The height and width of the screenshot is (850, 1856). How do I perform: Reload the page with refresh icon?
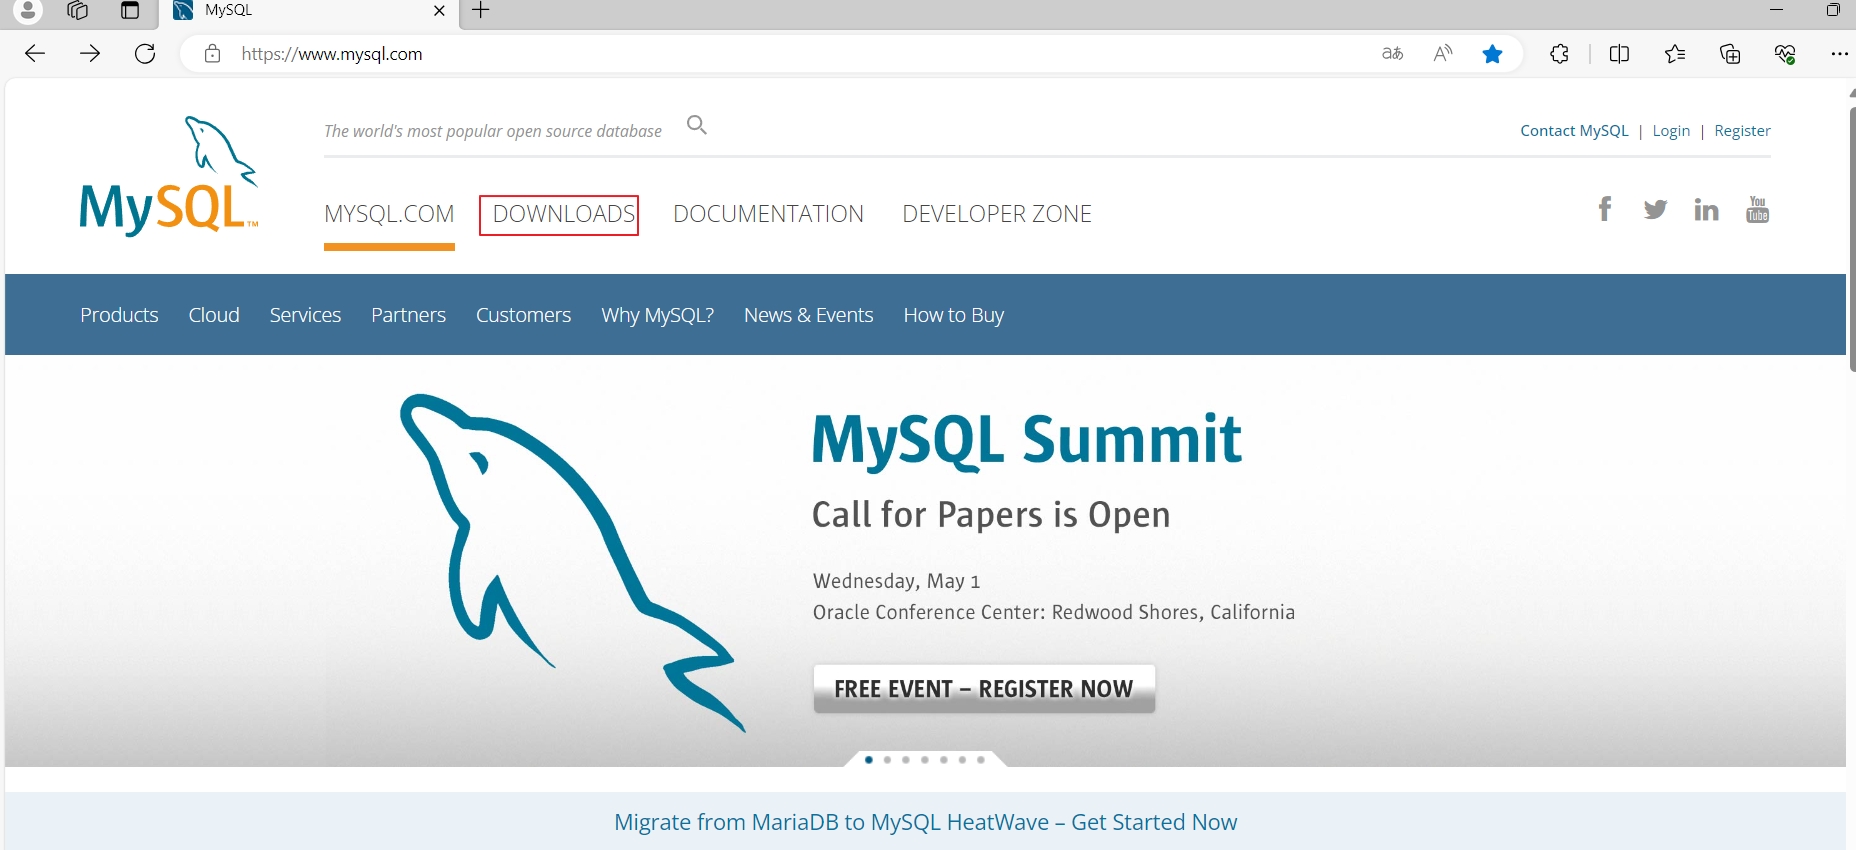[145, 54]
